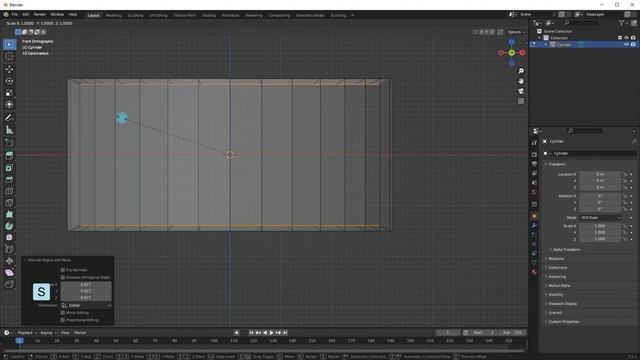
Task: Open the rotation Mode XYZ Euler dropdown
Action: click(x=600, y=218)
